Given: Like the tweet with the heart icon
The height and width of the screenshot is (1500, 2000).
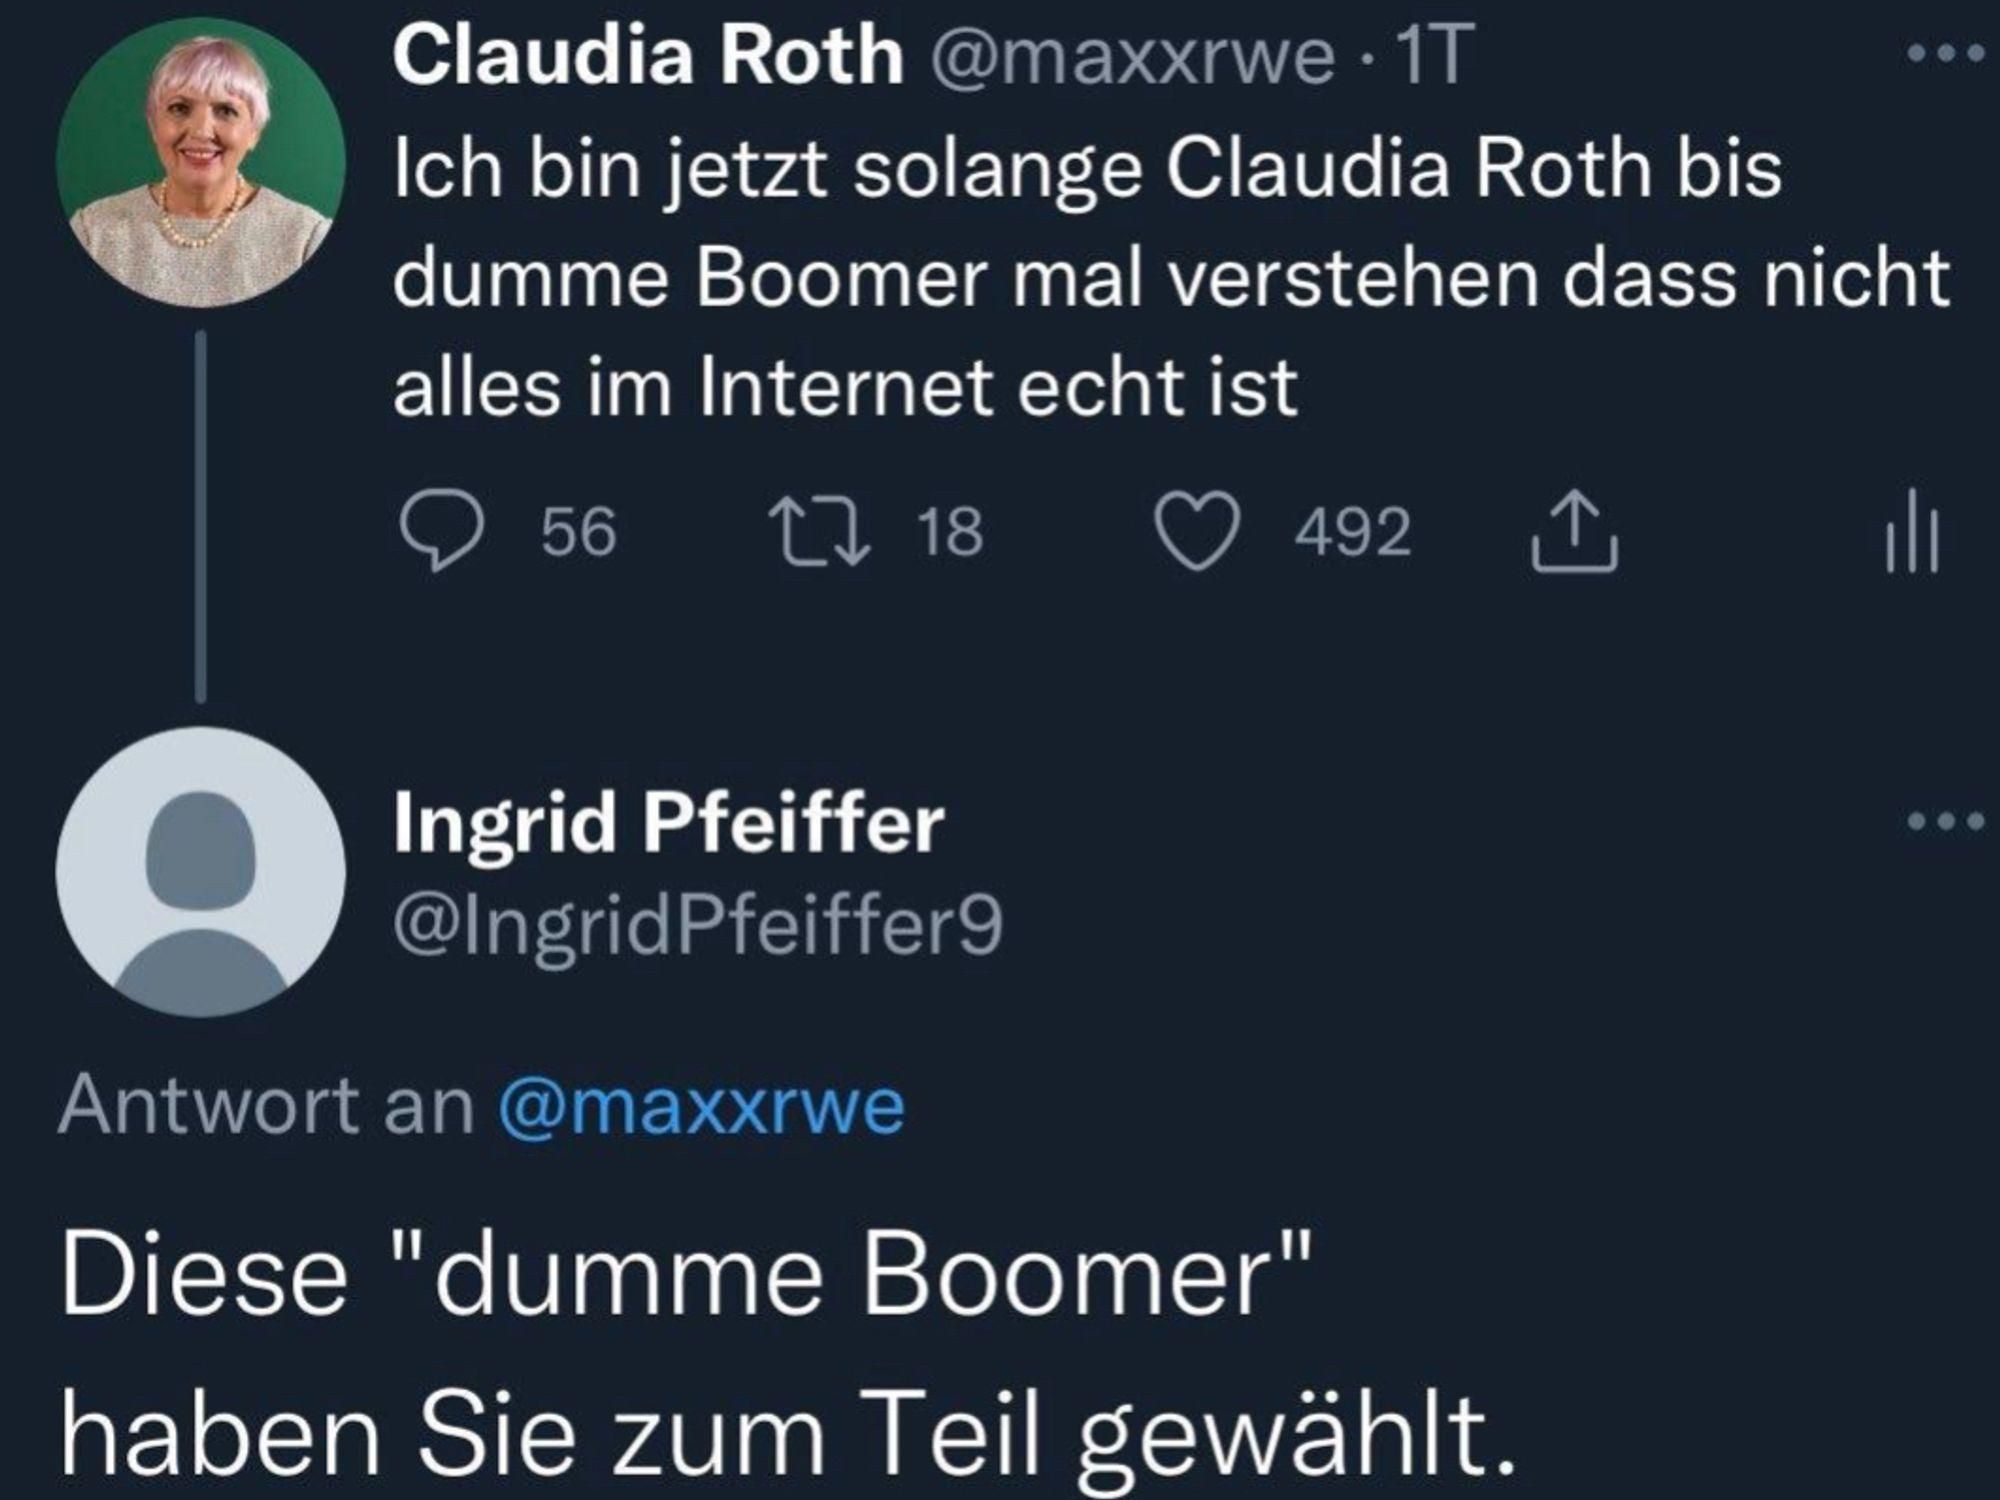Looking at the screenshot, I should click(1197, 531).
